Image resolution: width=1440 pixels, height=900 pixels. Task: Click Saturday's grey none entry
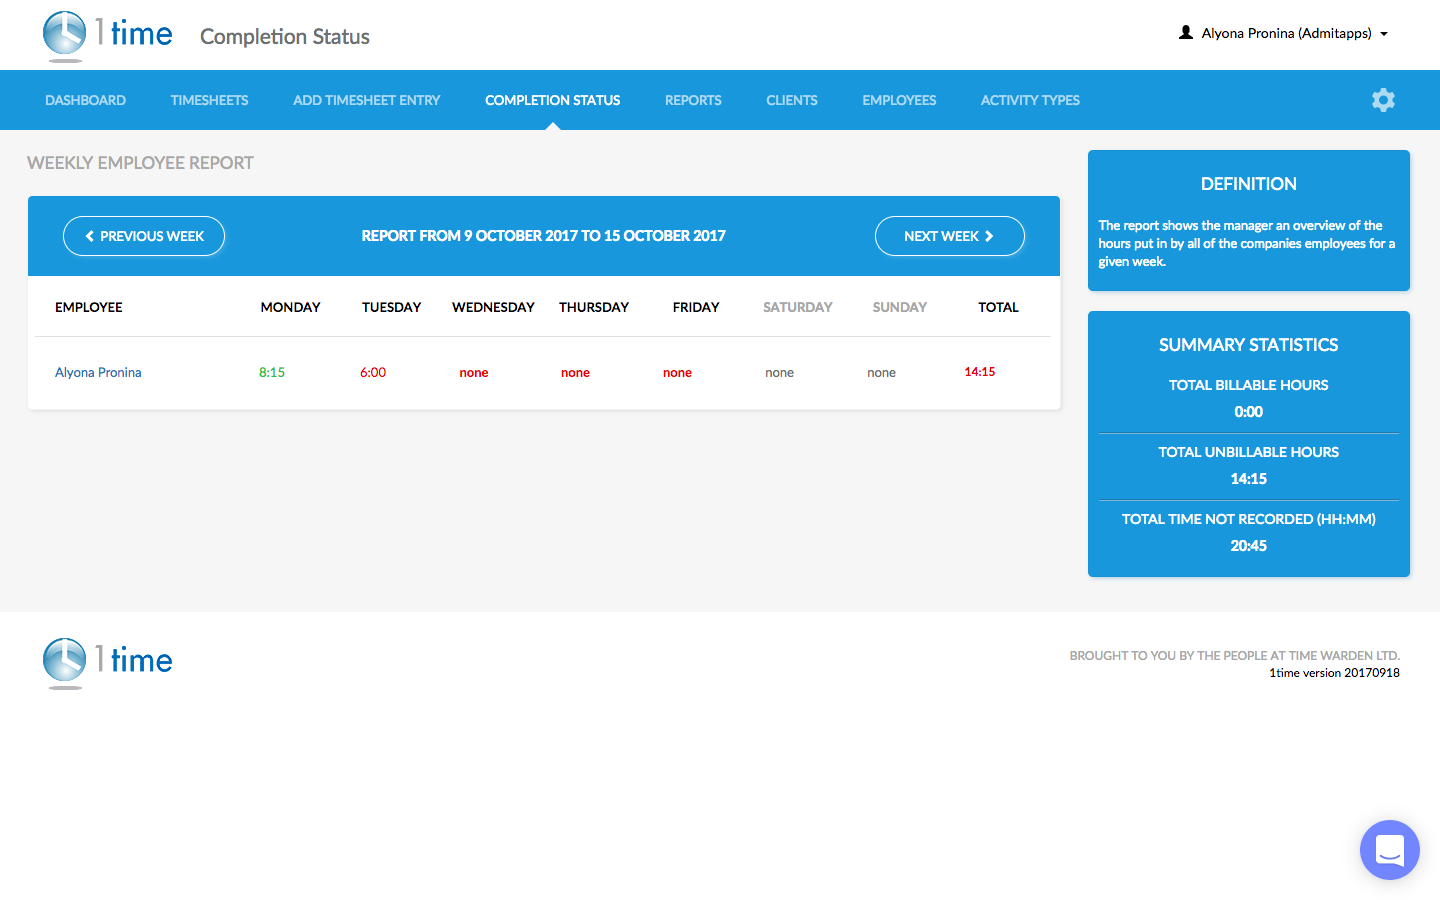point(779,373)
